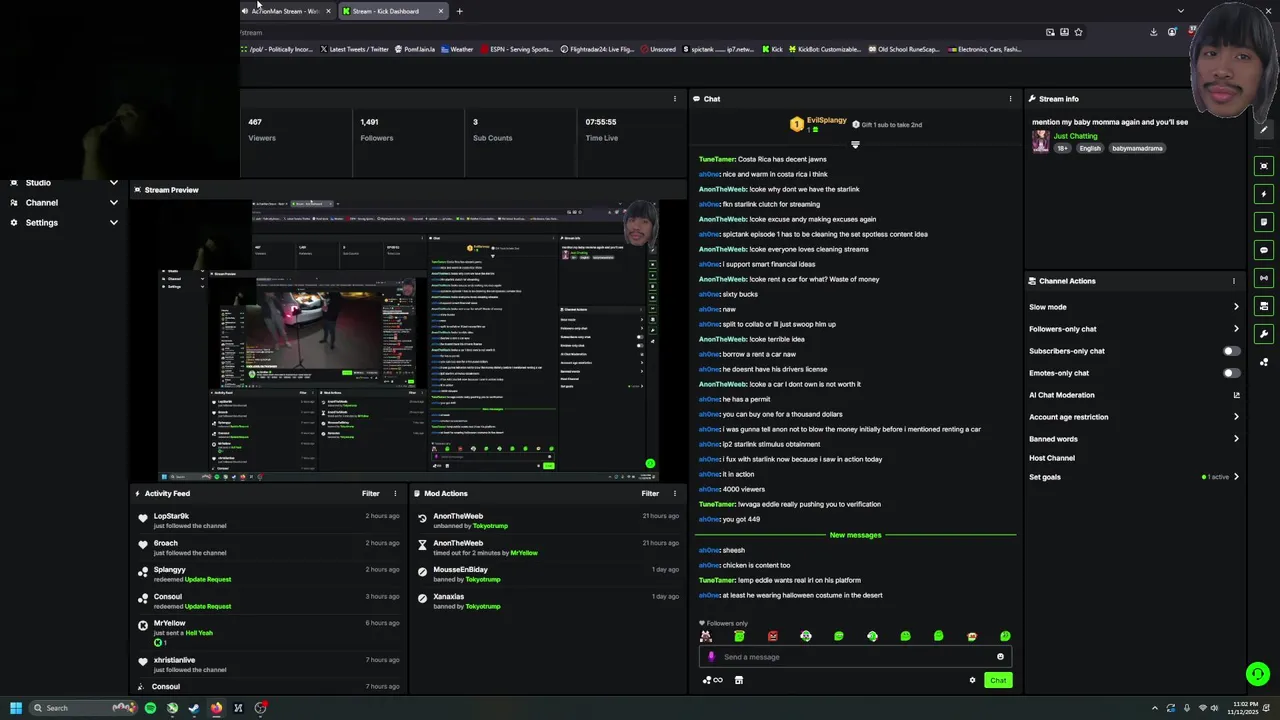1280x720 pixels.
Task: Open KickBot bookmark
Action: [825, 49]
